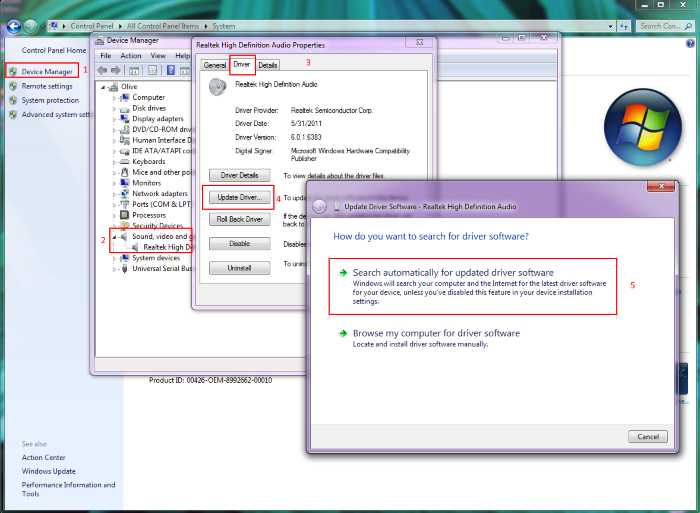Click the System devices category icon
700x513 pixels.
125,258
